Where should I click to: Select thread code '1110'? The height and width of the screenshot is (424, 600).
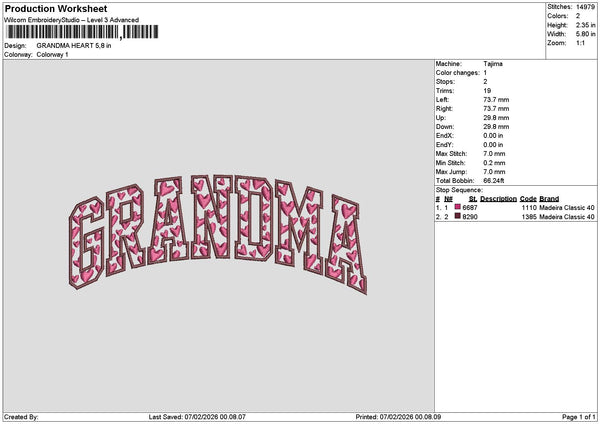[x=529, y=208]
